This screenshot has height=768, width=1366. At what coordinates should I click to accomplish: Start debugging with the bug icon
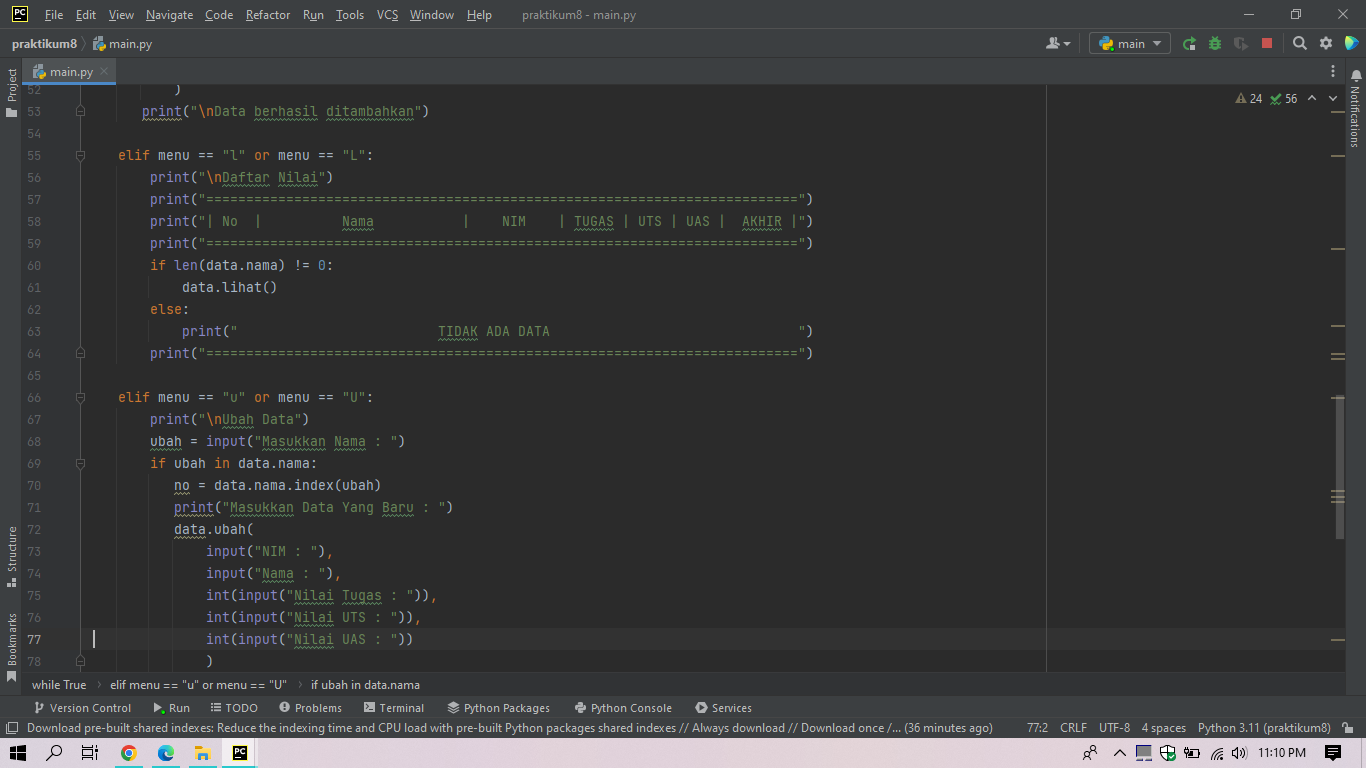(x=1215, y=44)
